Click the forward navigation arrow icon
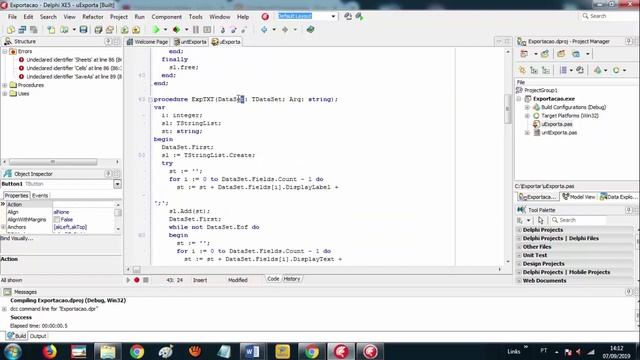This screenshot has height=360, width=640. [285, 29]
